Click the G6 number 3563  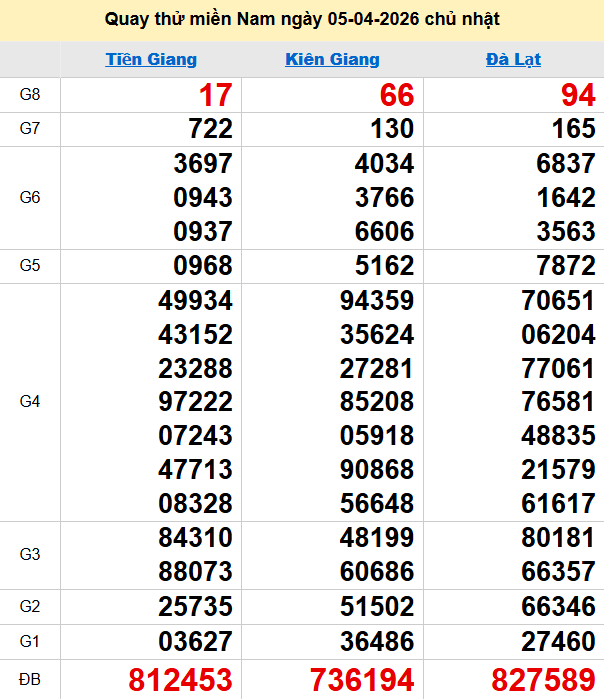(x=566, y=231)
